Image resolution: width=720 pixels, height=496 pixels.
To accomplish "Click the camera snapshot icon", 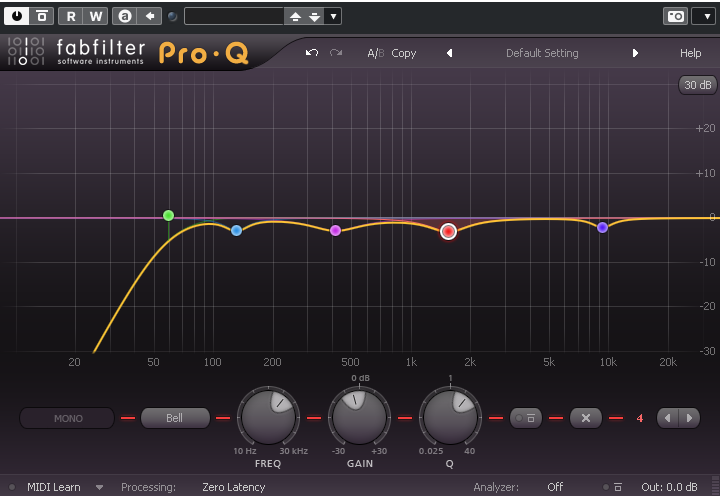I will tap(675, 17).
